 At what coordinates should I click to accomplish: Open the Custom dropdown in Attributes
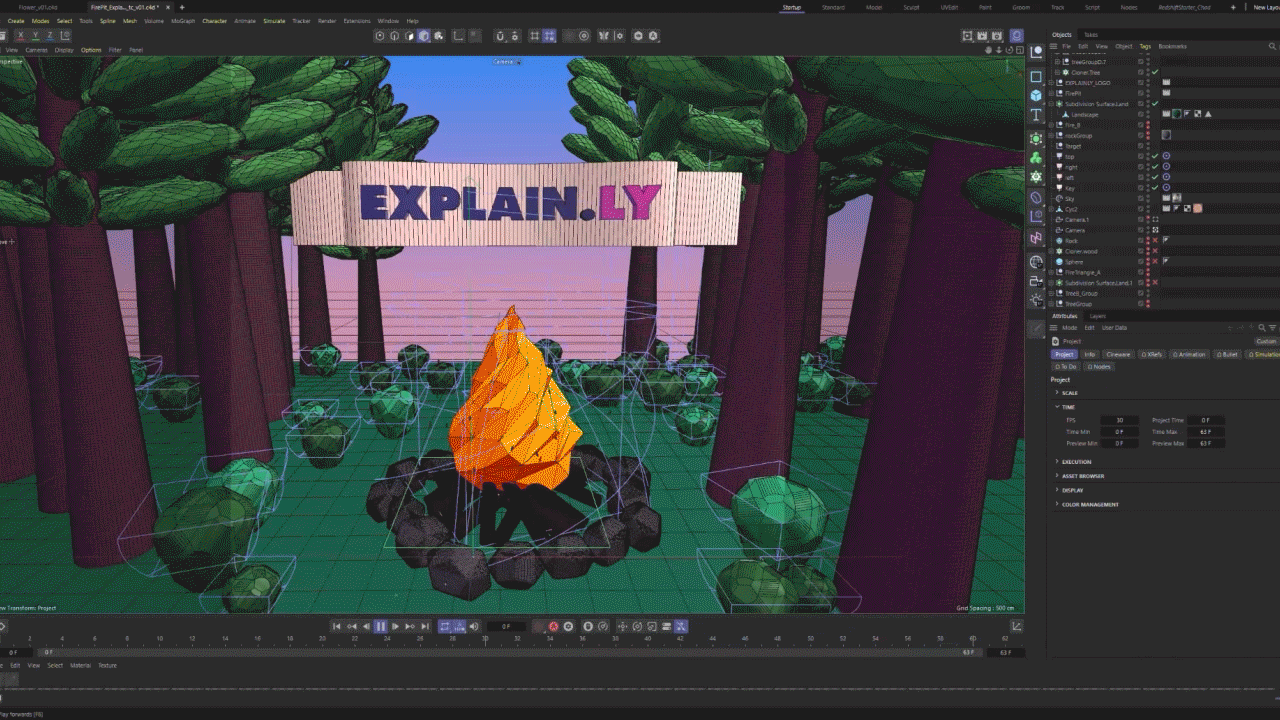[1265, 341]
